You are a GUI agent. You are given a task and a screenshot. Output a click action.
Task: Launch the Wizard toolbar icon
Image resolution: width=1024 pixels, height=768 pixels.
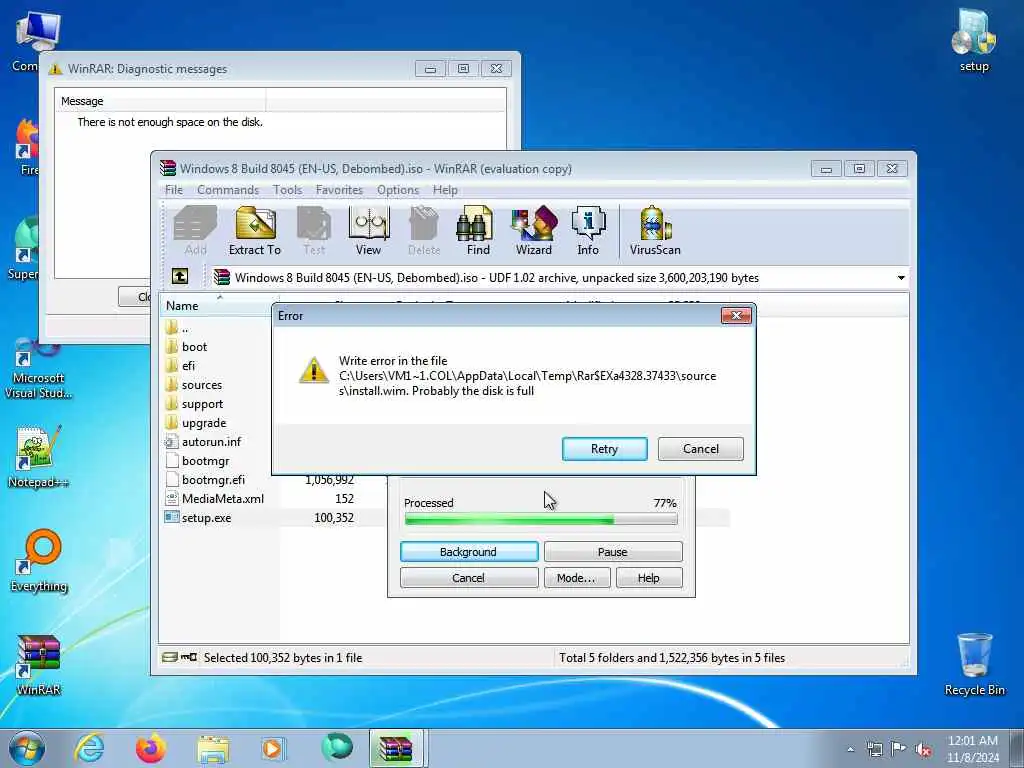tap(534, 230)
